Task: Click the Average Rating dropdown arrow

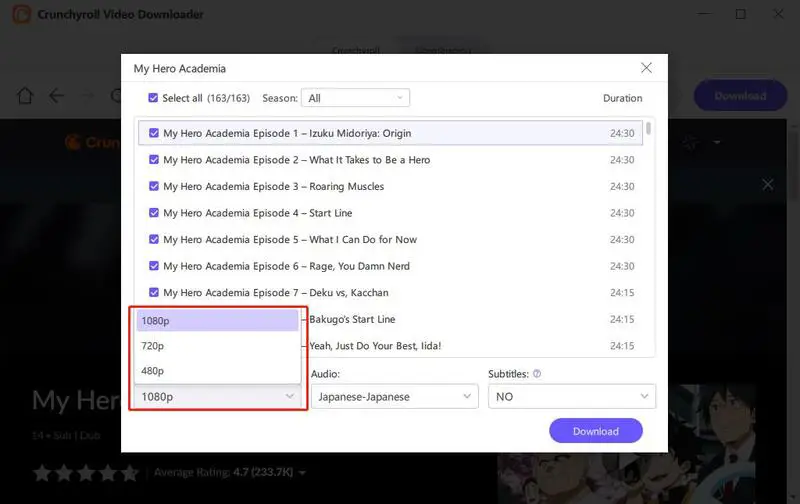Action: (x=302, y=473)
